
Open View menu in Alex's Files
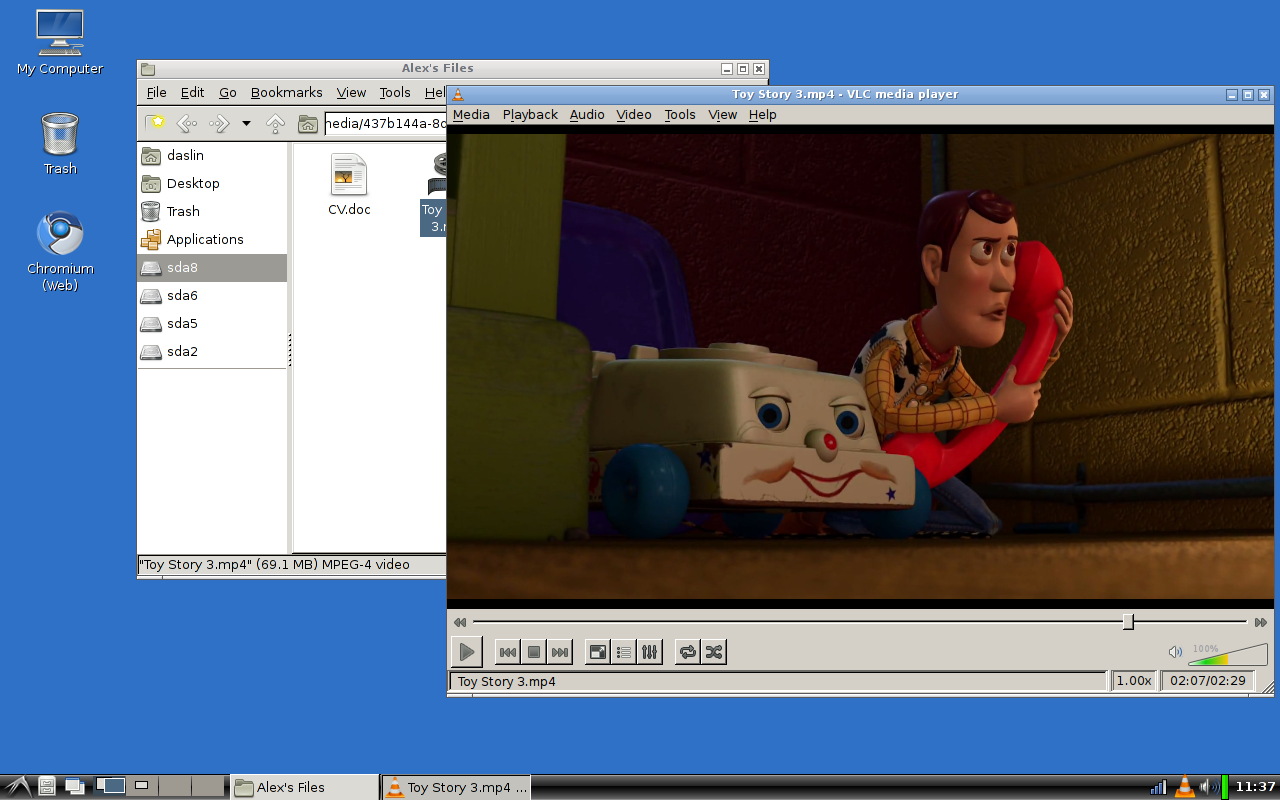(351, 92)
